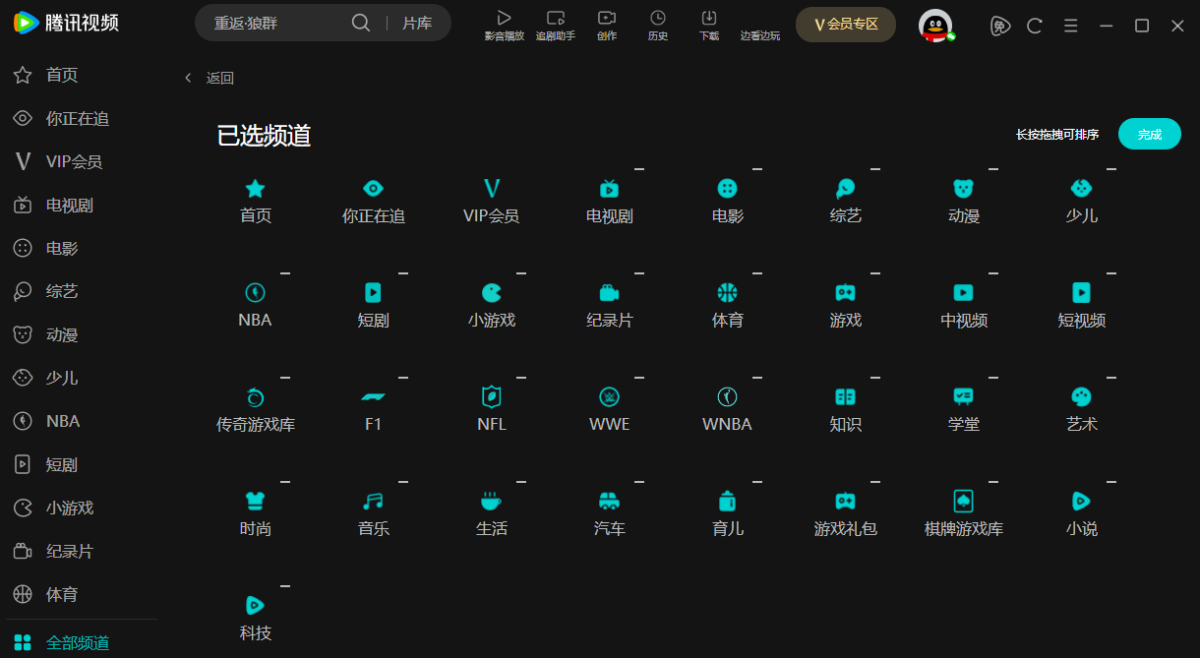Go back using the 返回 chevron
This screenshot has height=658, width=1200.
pyautogui.click(x=188, y=78)
